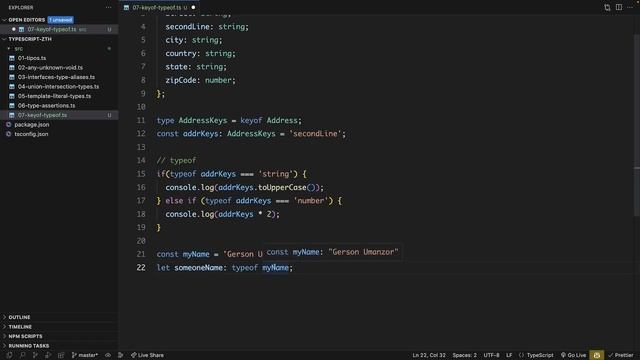Click 'AddressKeys' type name on line 11
The width and height of the screenshot is (640, 360).
click(202, 120)
